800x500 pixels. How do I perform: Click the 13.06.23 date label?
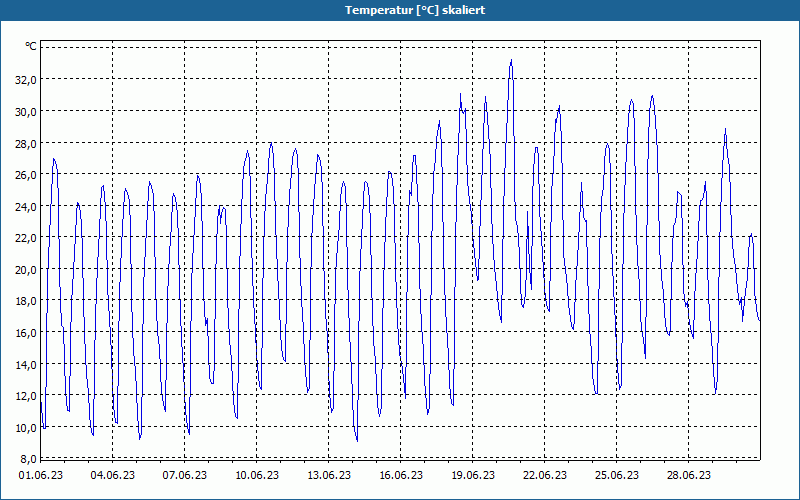pyautogui.click(x=329, y=476)
